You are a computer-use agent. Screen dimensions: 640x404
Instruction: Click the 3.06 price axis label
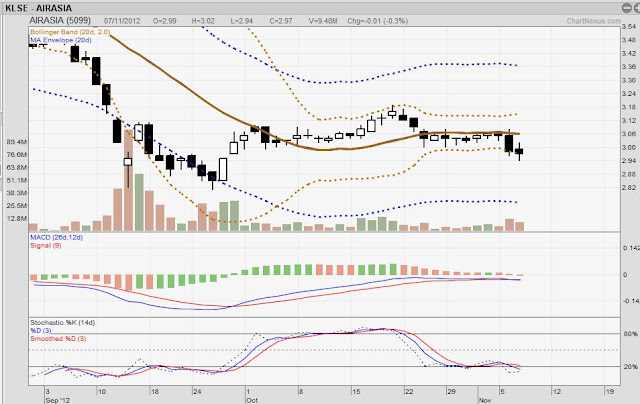click(629, 134)
